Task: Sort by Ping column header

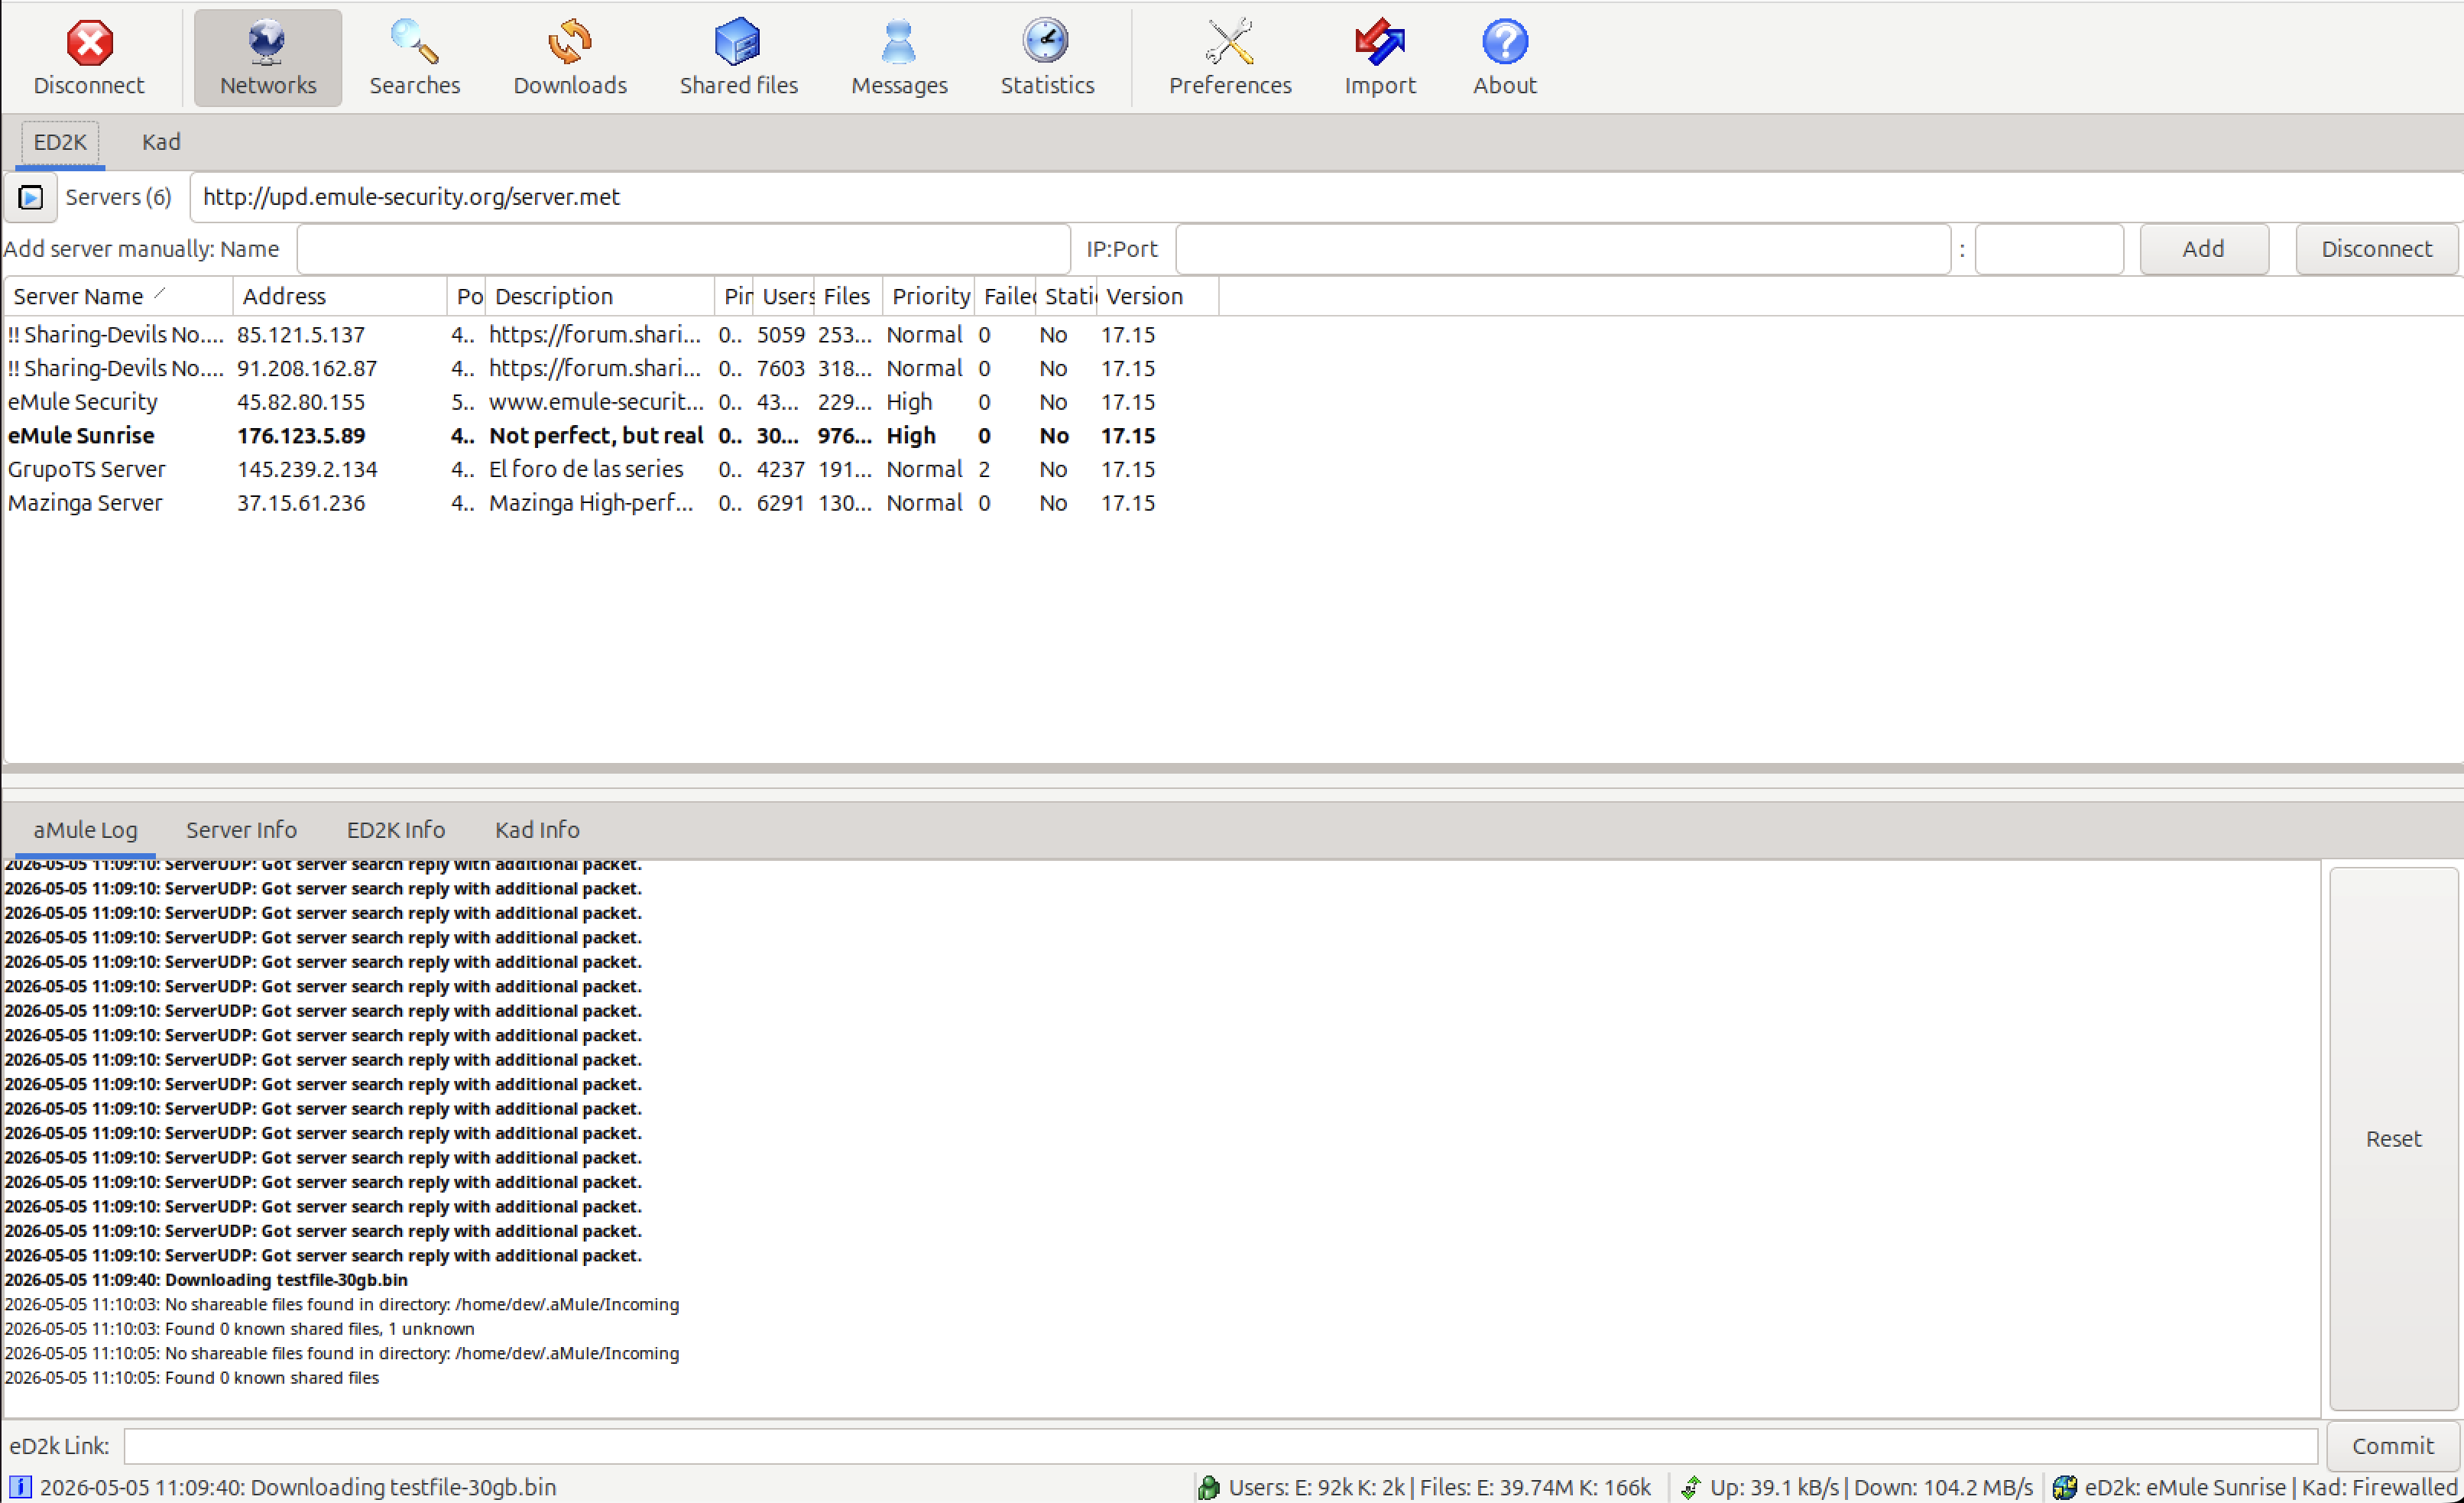Action: 734,296
